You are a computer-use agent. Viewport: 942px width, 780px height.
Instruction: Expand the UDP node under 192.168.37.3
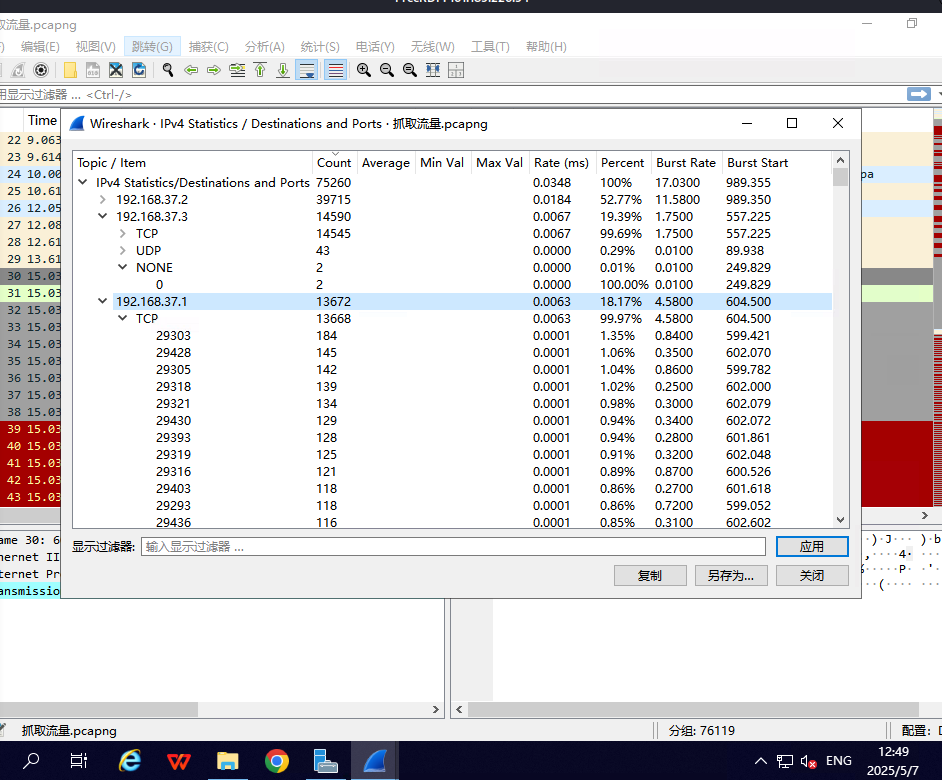click(x=123, y=250)
